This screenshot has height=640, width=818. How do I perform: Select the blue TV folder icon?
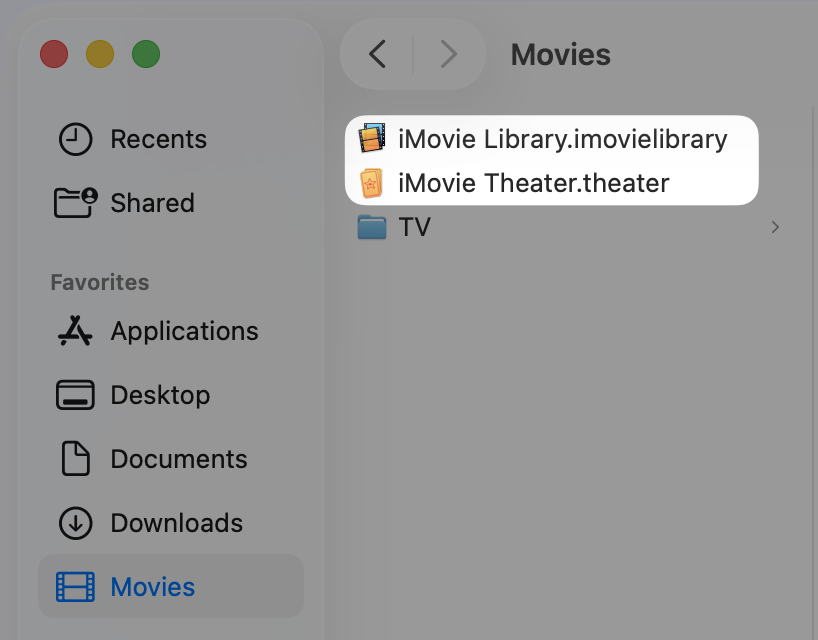(372, 227)
